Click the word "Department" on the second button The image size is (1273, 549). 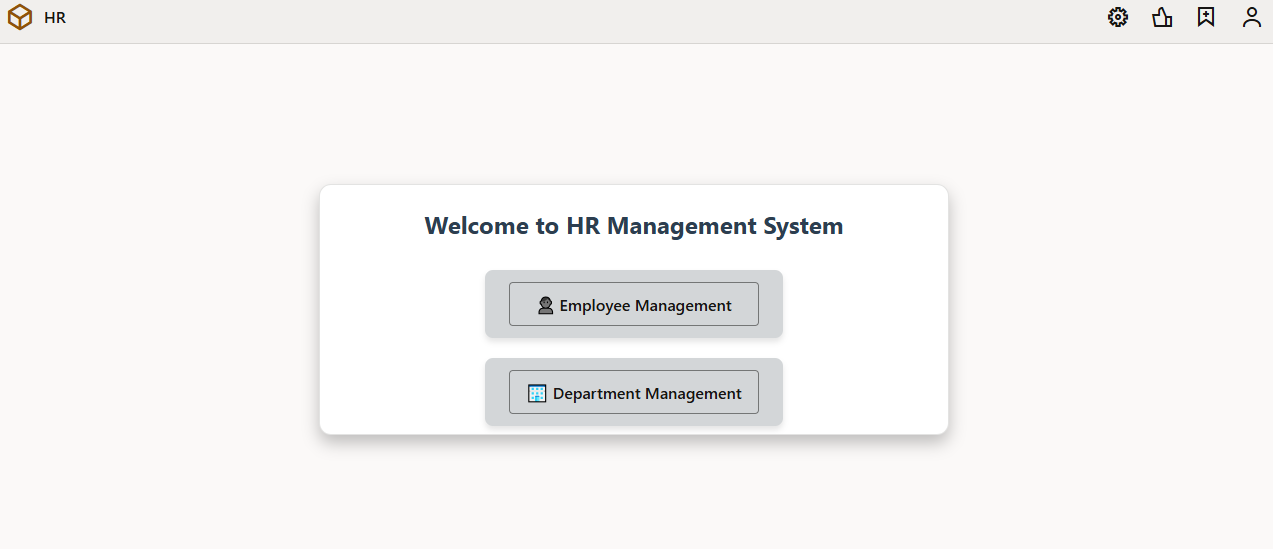point(598,394)
